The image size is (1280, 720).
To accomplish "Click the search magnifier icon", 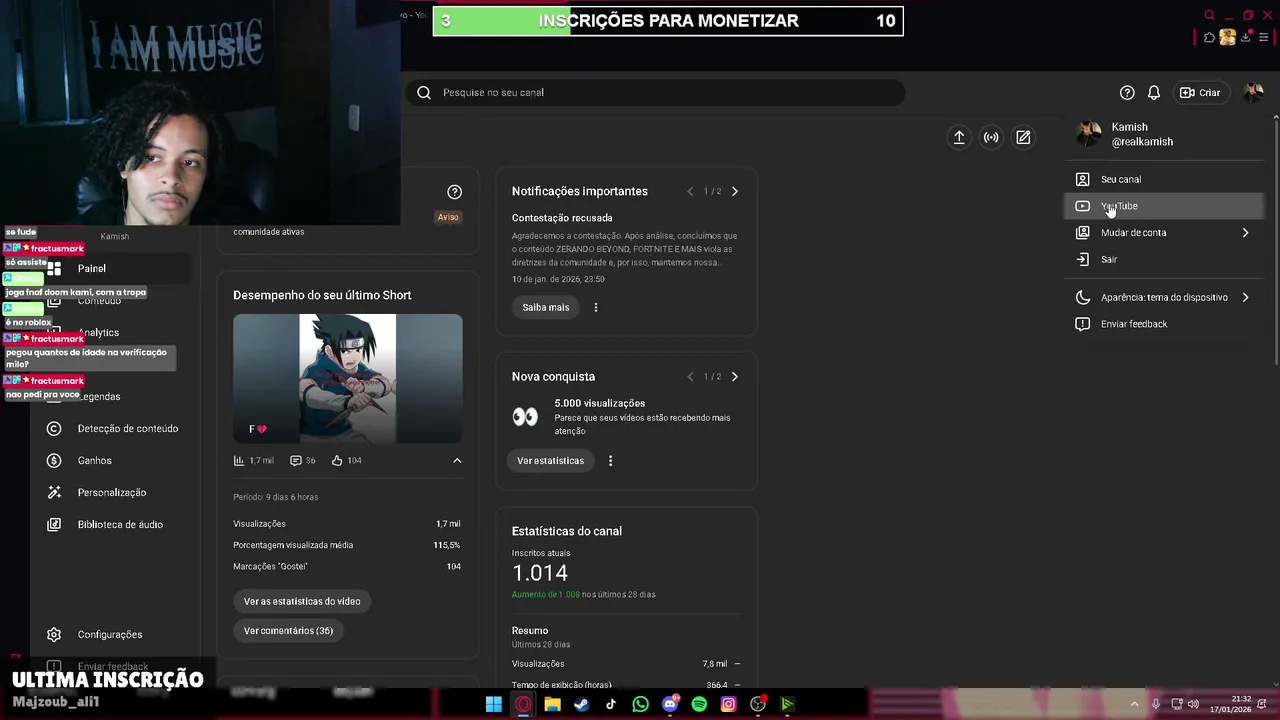I will click(x=424, y=92).
